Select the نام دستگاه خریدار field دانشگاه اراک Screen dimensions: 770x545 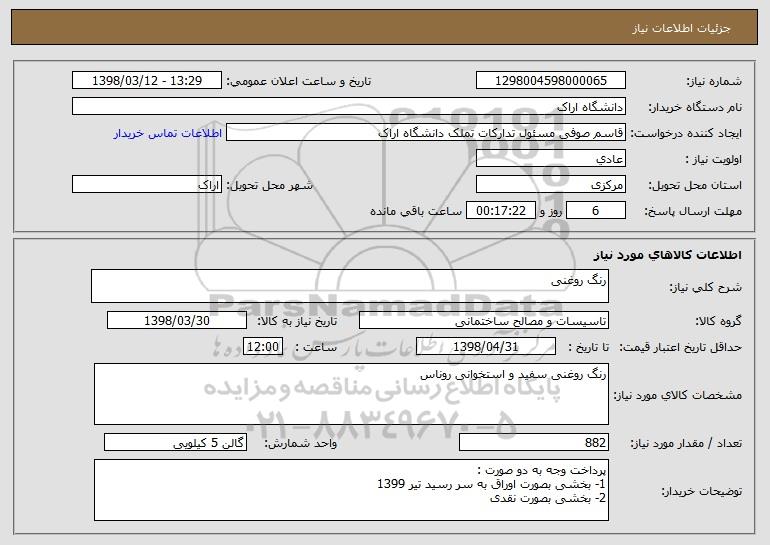349,107
